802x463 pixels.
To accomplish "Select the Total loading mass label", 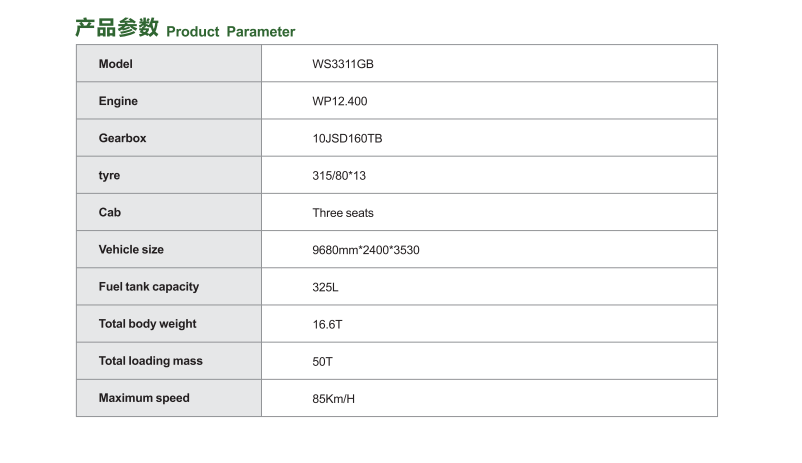I will coord(150,361).
